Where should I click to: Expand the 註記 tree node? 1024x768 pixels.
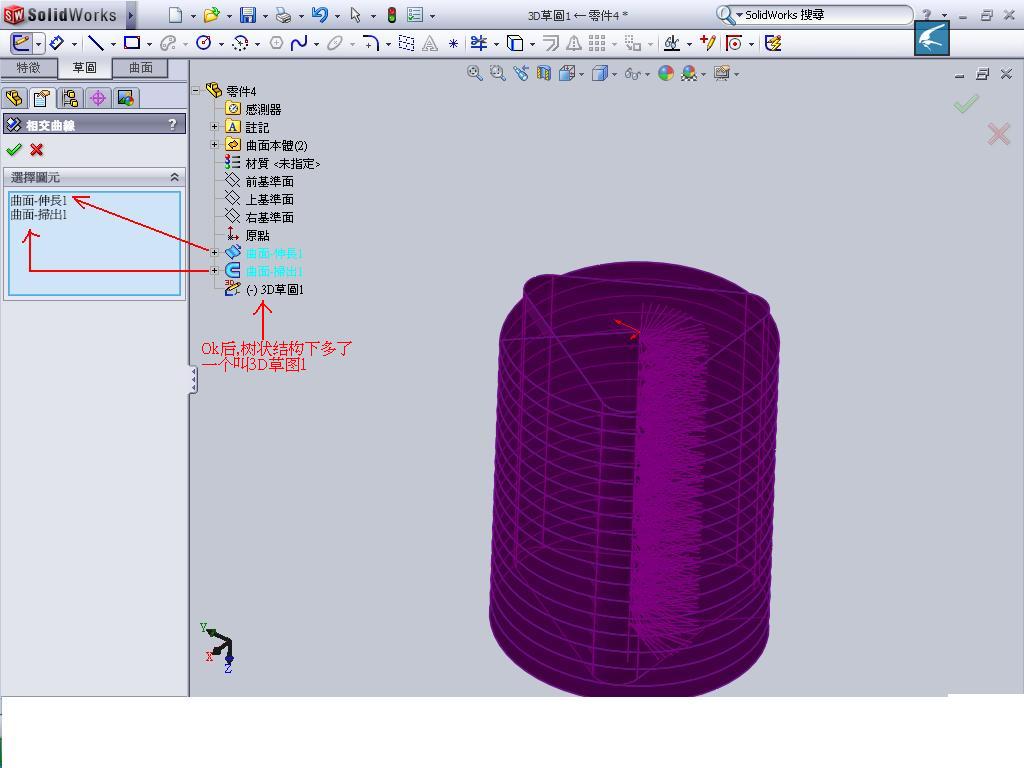(214, 127)
